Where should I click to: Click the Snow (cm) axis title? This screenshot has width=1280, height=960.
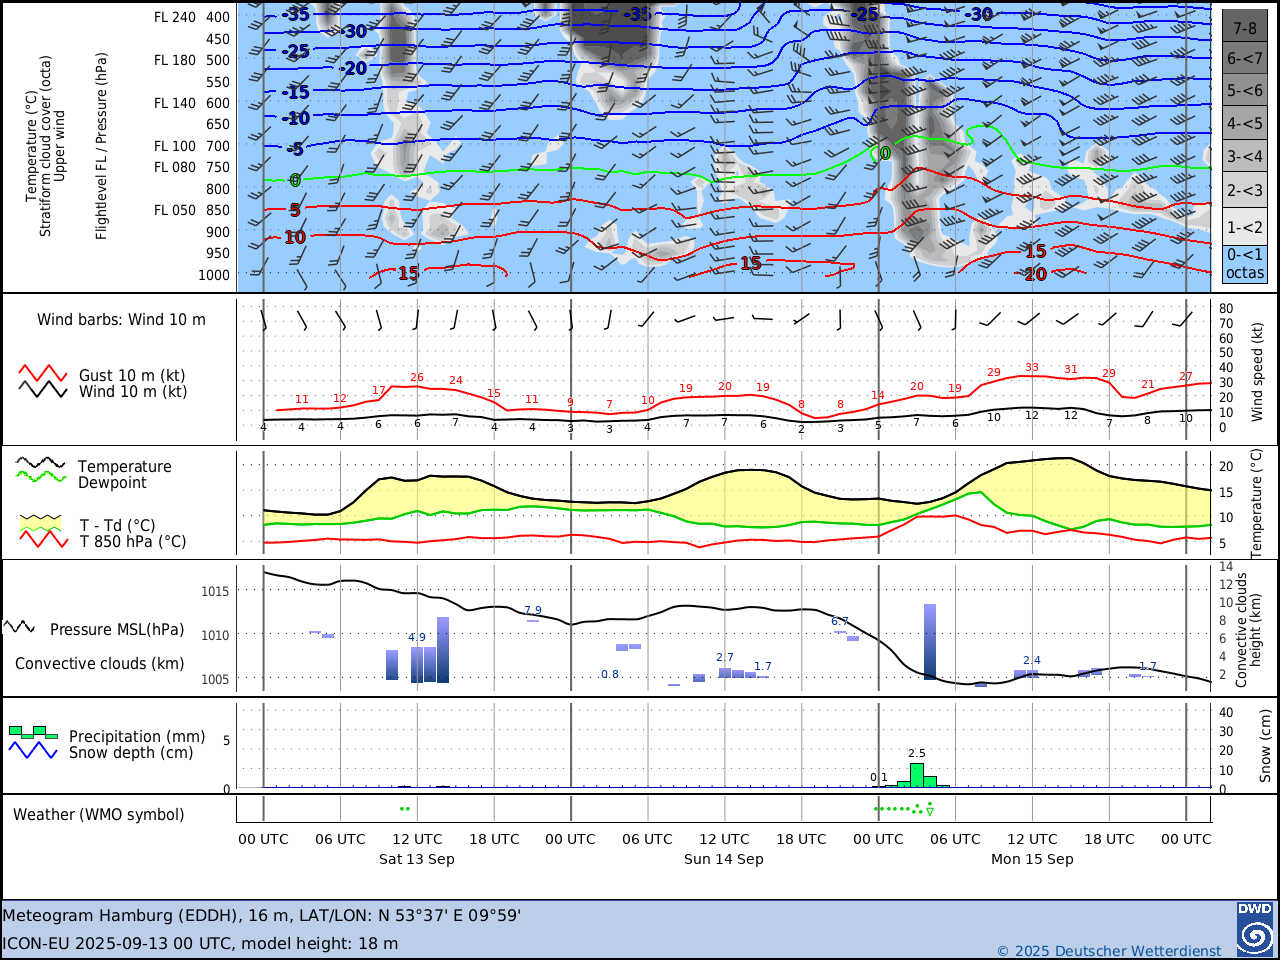(1265, 746)
